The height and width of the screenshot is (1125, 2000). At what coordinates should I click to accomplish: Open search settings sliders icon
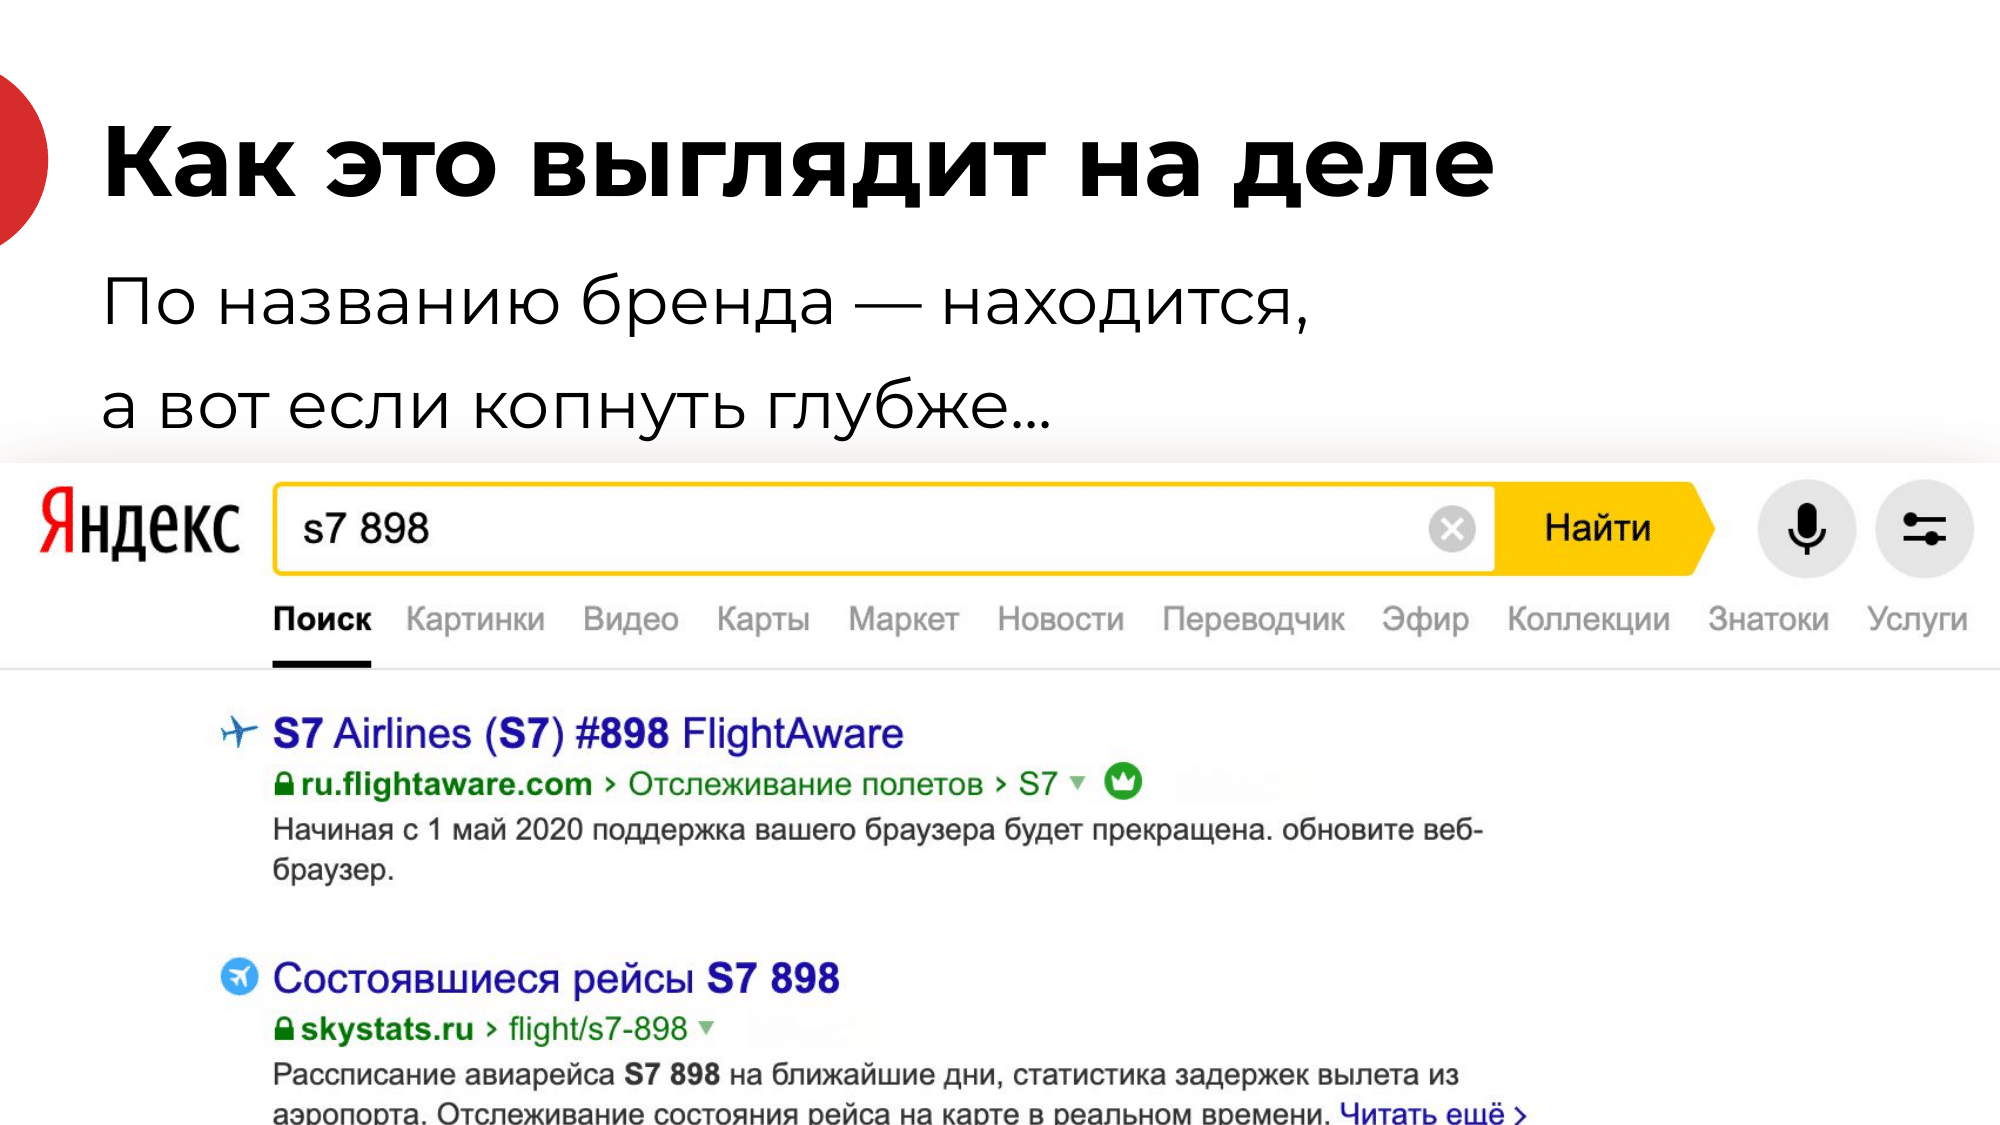point(1923,529)
